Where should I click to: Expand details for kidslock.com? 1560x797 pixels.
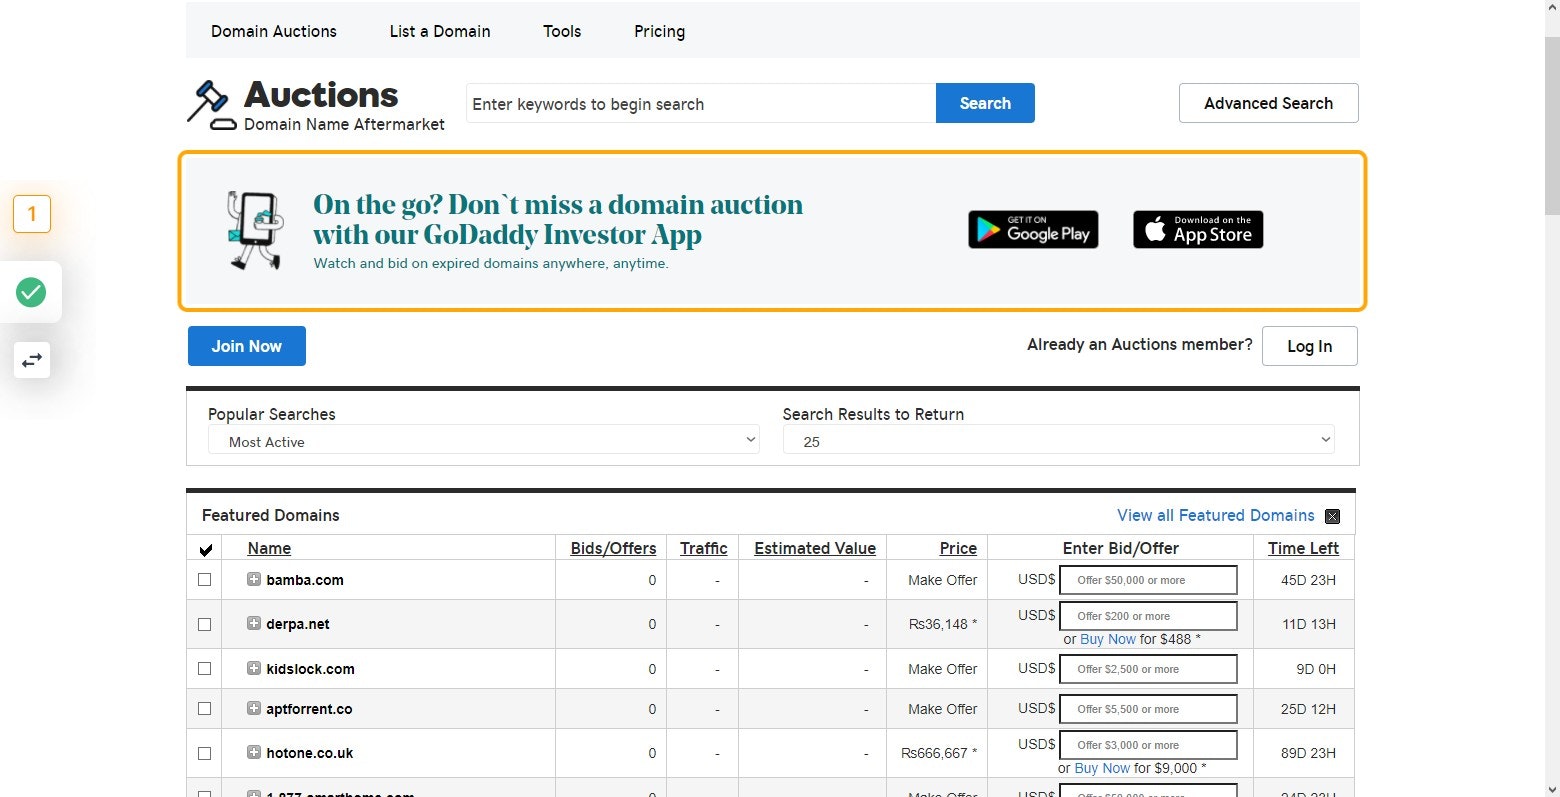pos(254,668)
